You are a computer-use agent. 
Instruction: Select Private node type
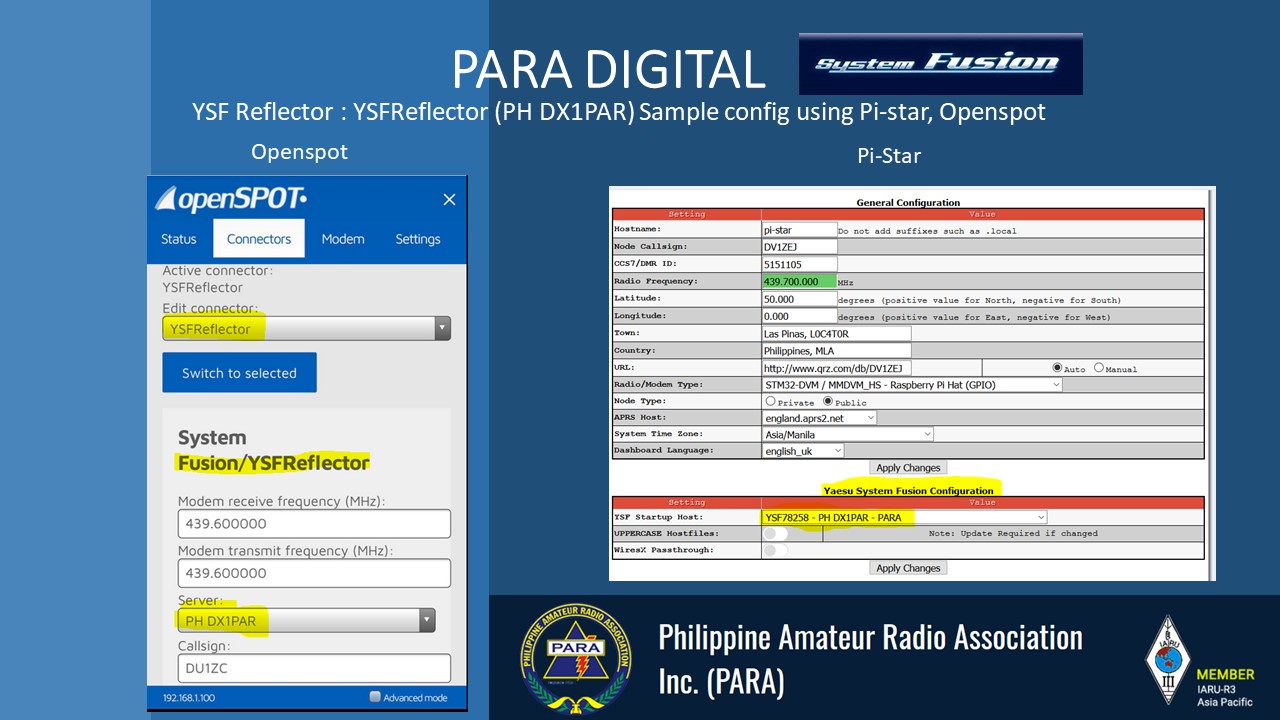pos(770,401)
